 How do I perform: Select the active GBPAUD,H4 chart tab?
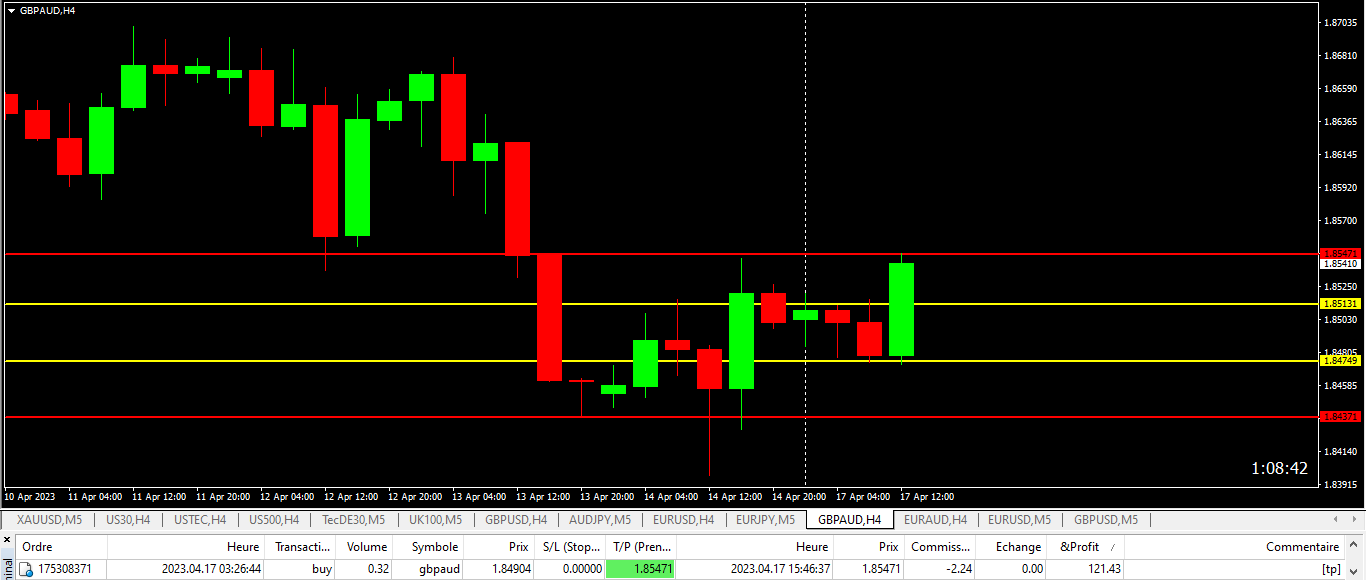(x=849, y=520)
